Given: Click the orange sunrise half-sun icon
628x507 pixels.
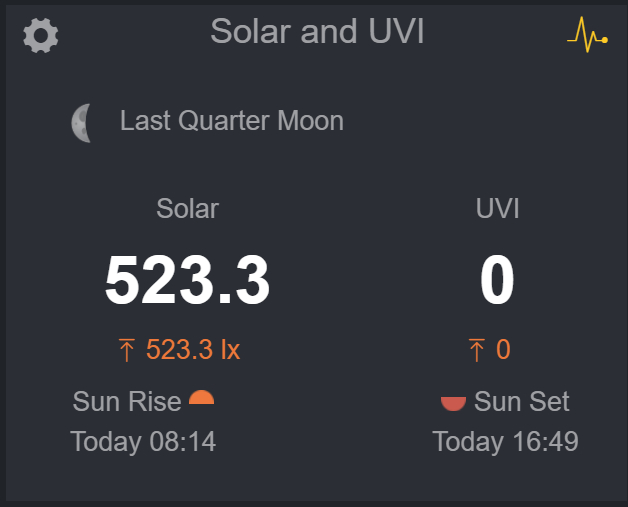Looking at the screenshot, I should tap(202, 397).
